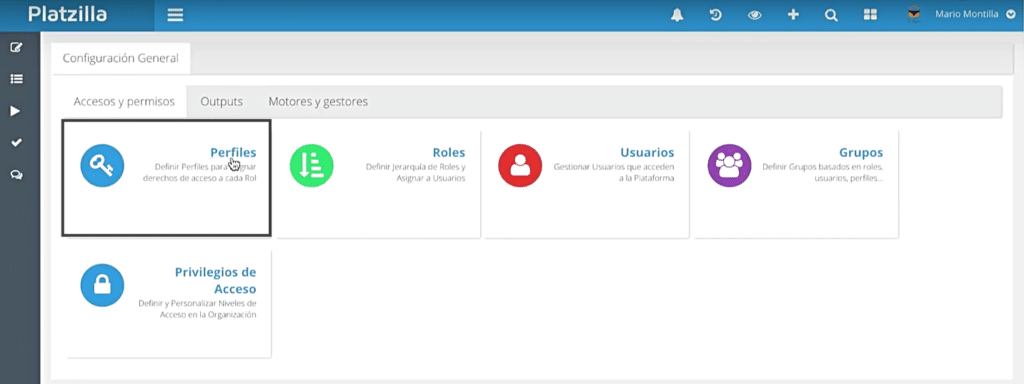Click the purple group icon for Grupos
Image resolution: width=1024 pixels, height=384 pixels.
[729, 166]
